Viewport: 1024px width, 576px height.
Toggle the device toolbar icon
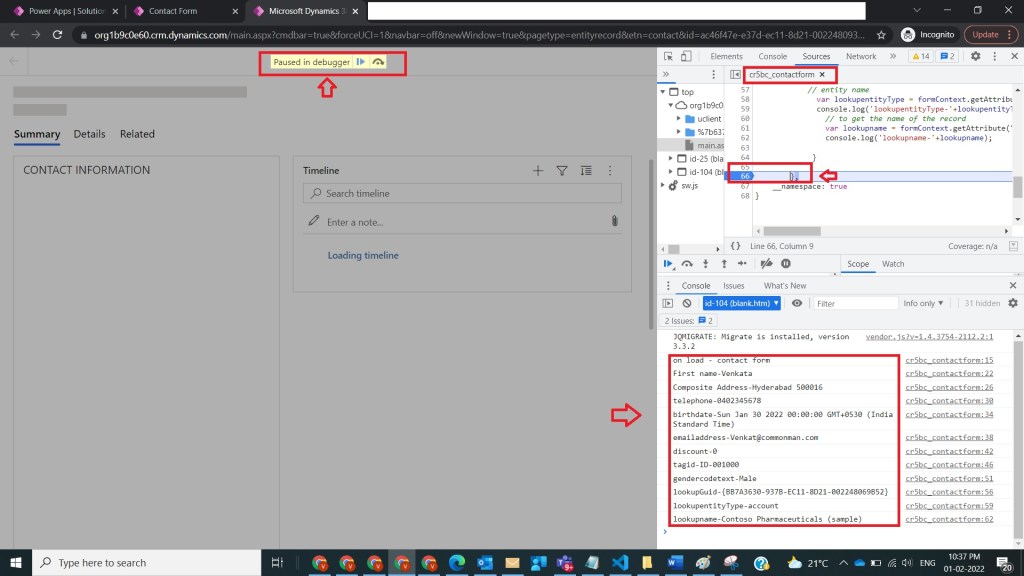pos(688,56)
